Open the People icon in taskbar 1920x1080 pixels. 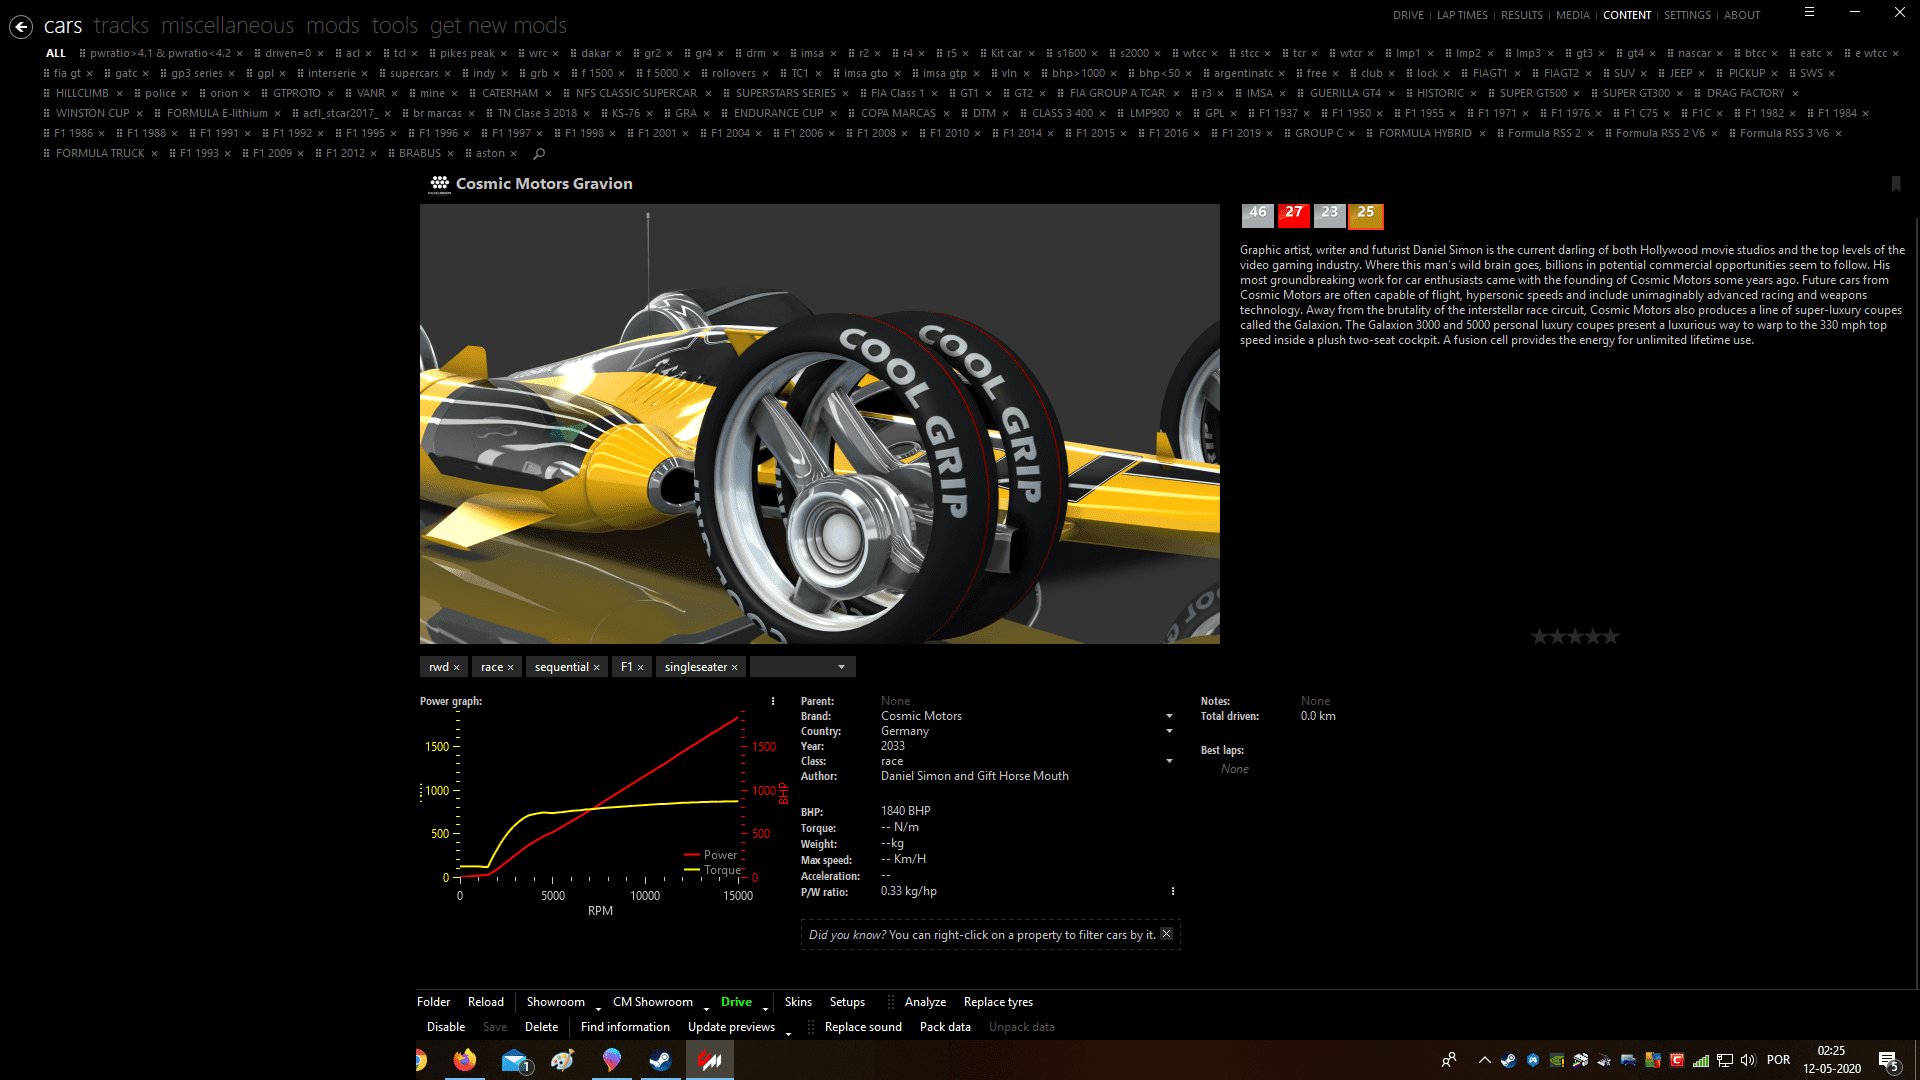1448,1060
